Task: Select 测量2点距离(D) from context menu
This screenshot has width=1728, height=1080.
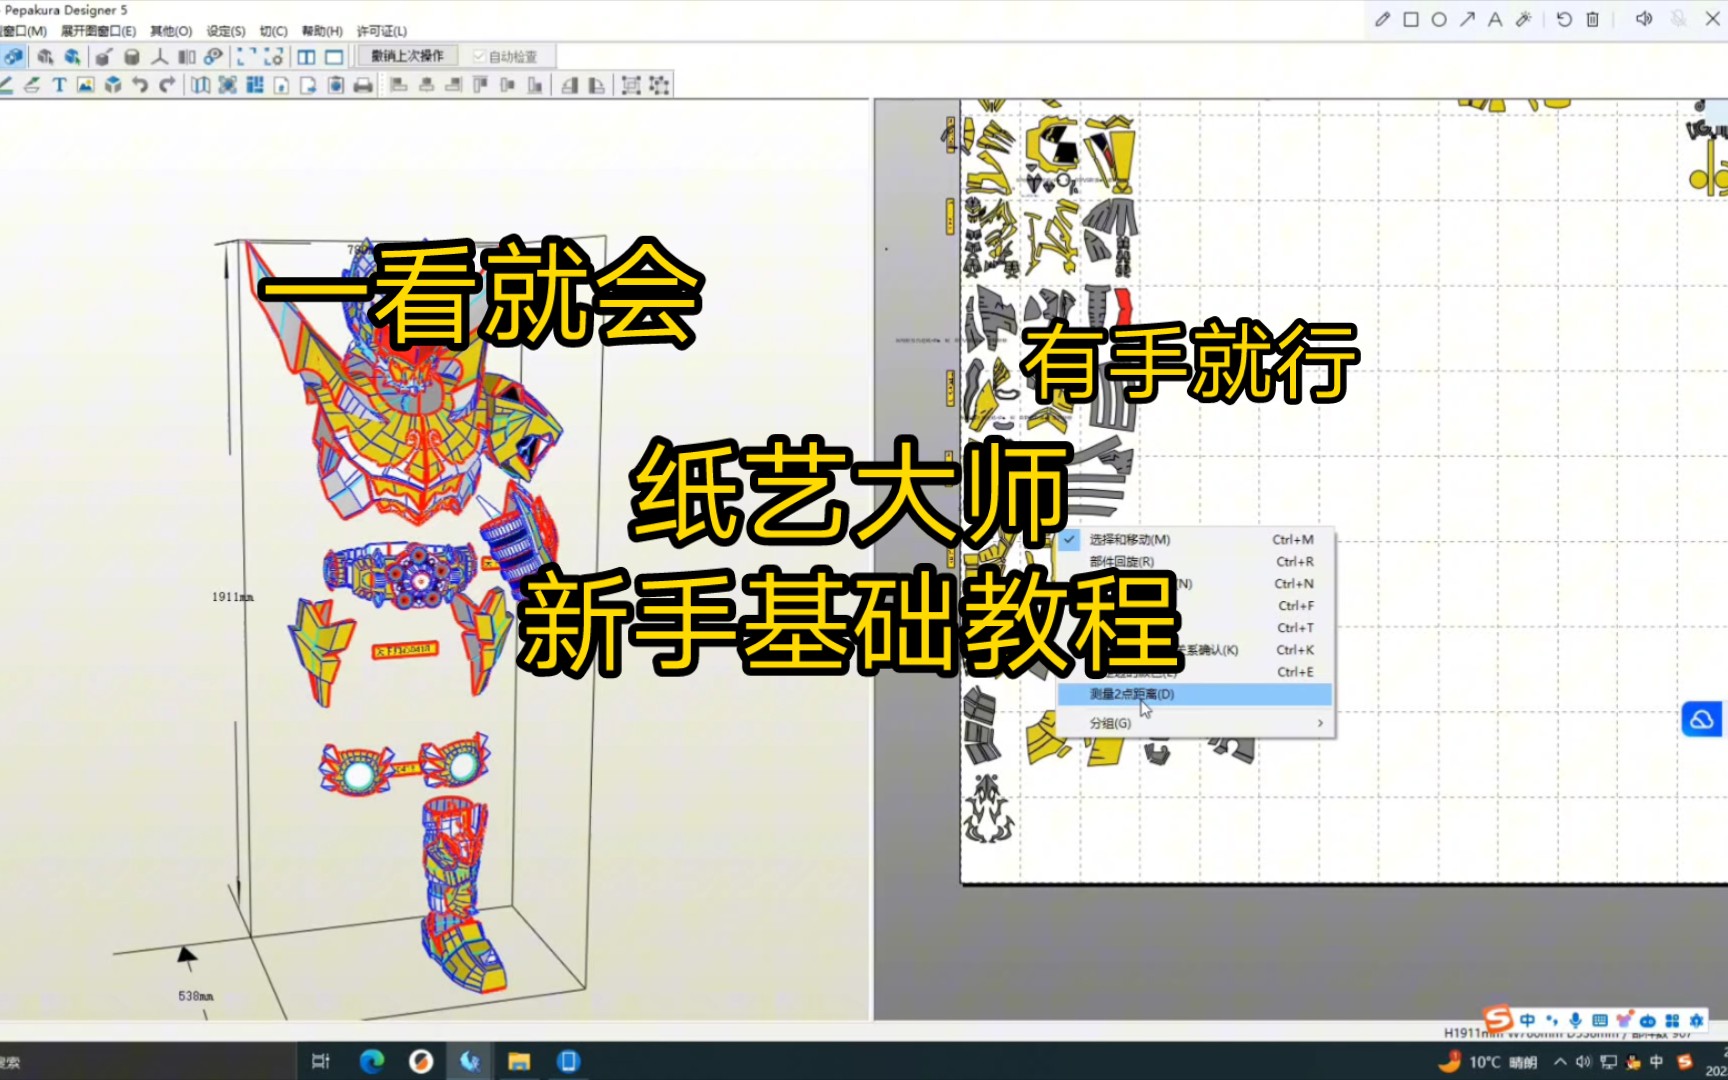Action: point(1132,694)
